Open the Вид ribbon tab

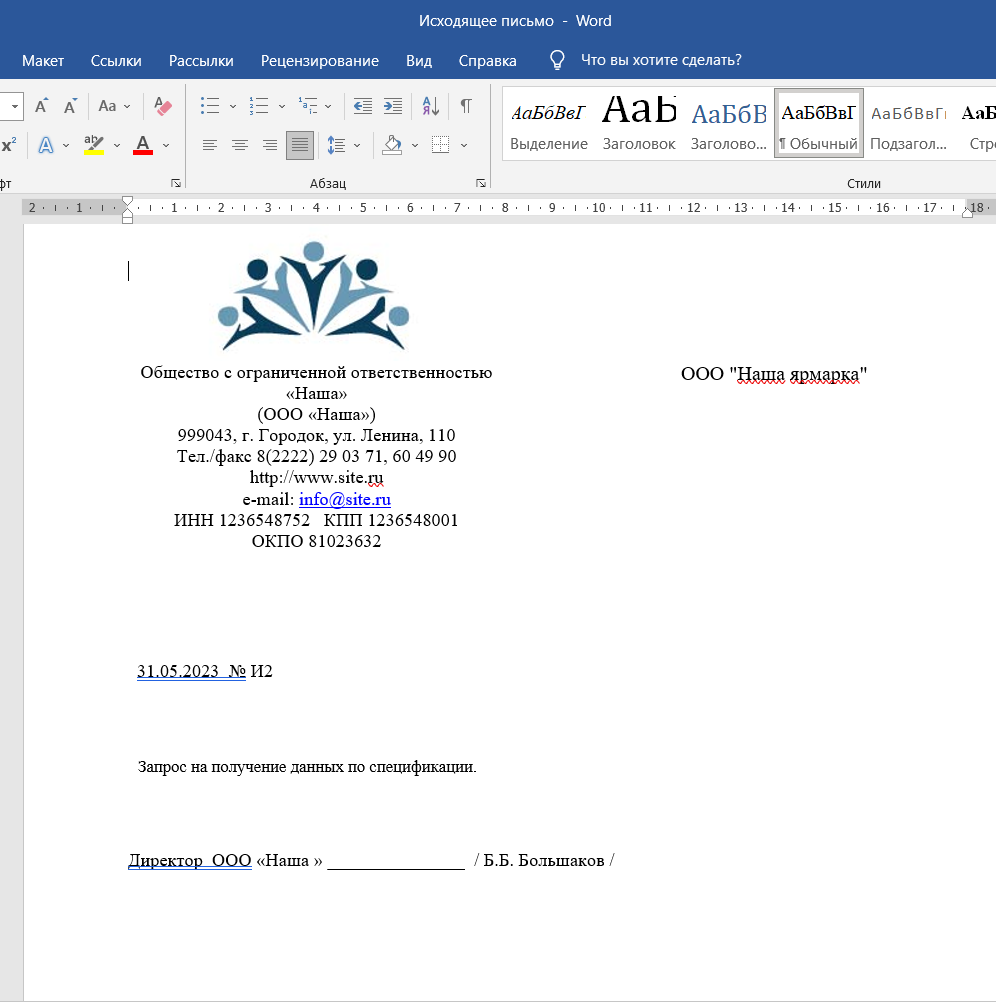point(418,60)
